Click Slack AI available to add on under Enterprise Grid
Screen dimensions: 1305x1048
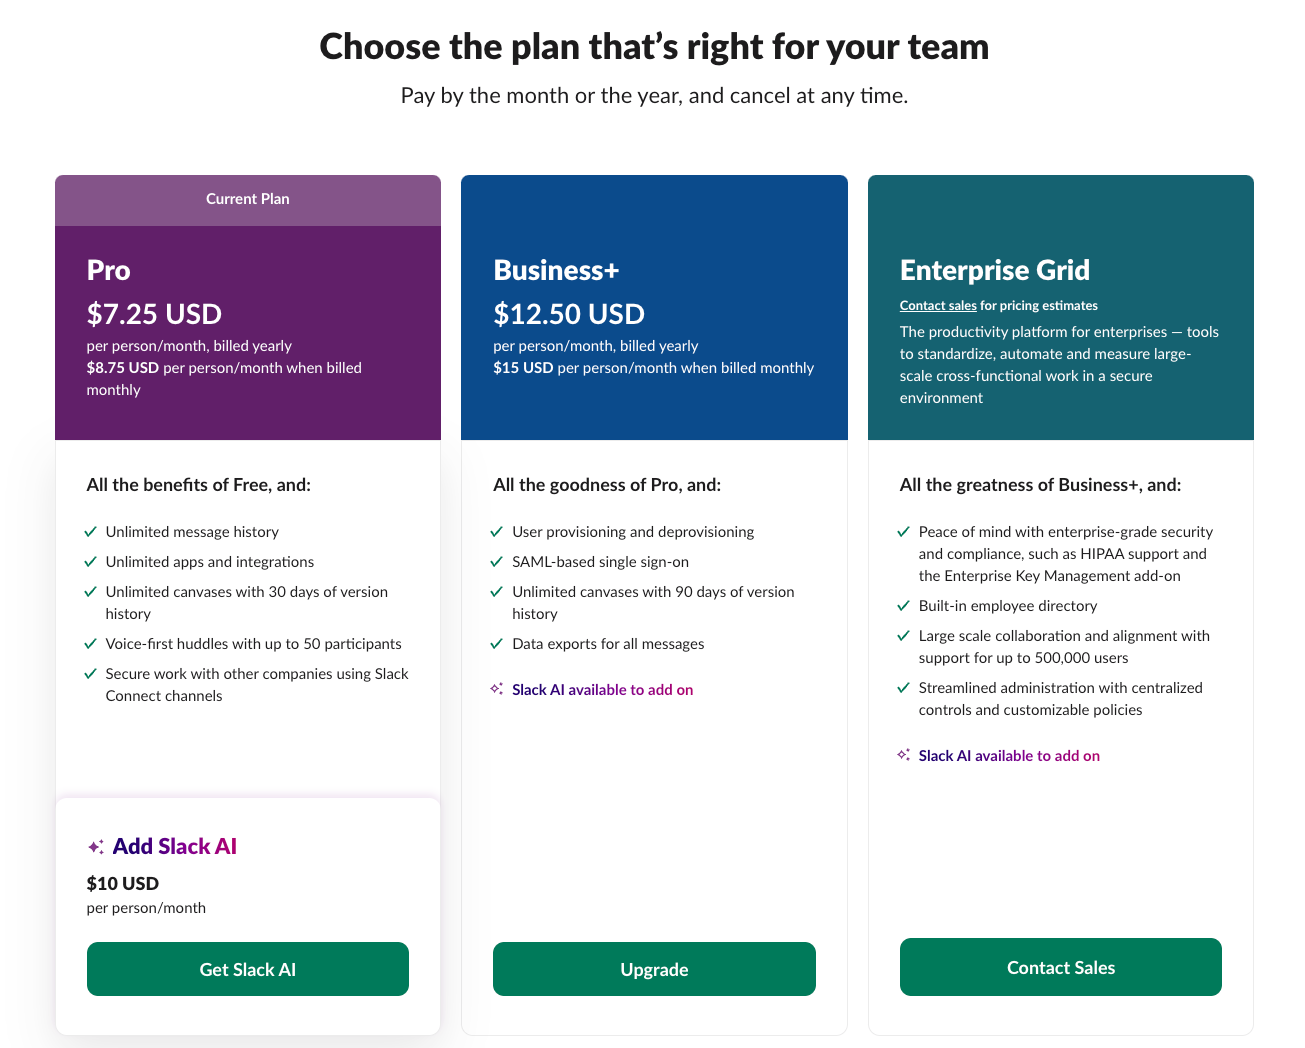pyautogui.click(x=1009, y=756)
